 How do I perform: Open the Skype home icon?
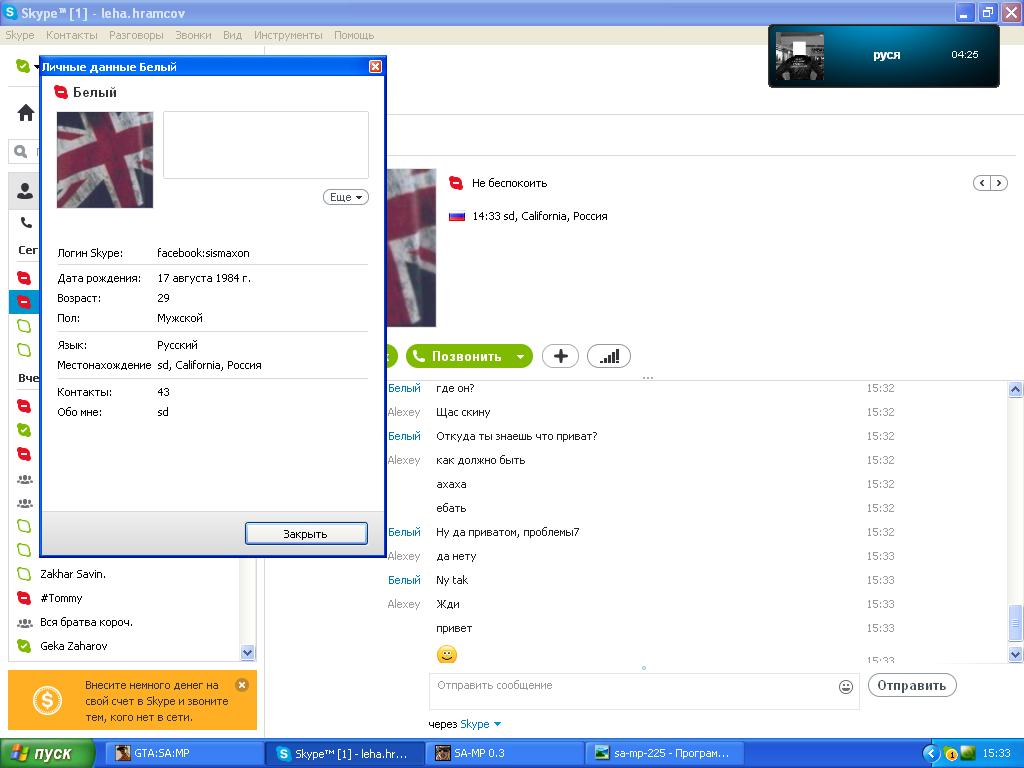(x=25, y=113)
